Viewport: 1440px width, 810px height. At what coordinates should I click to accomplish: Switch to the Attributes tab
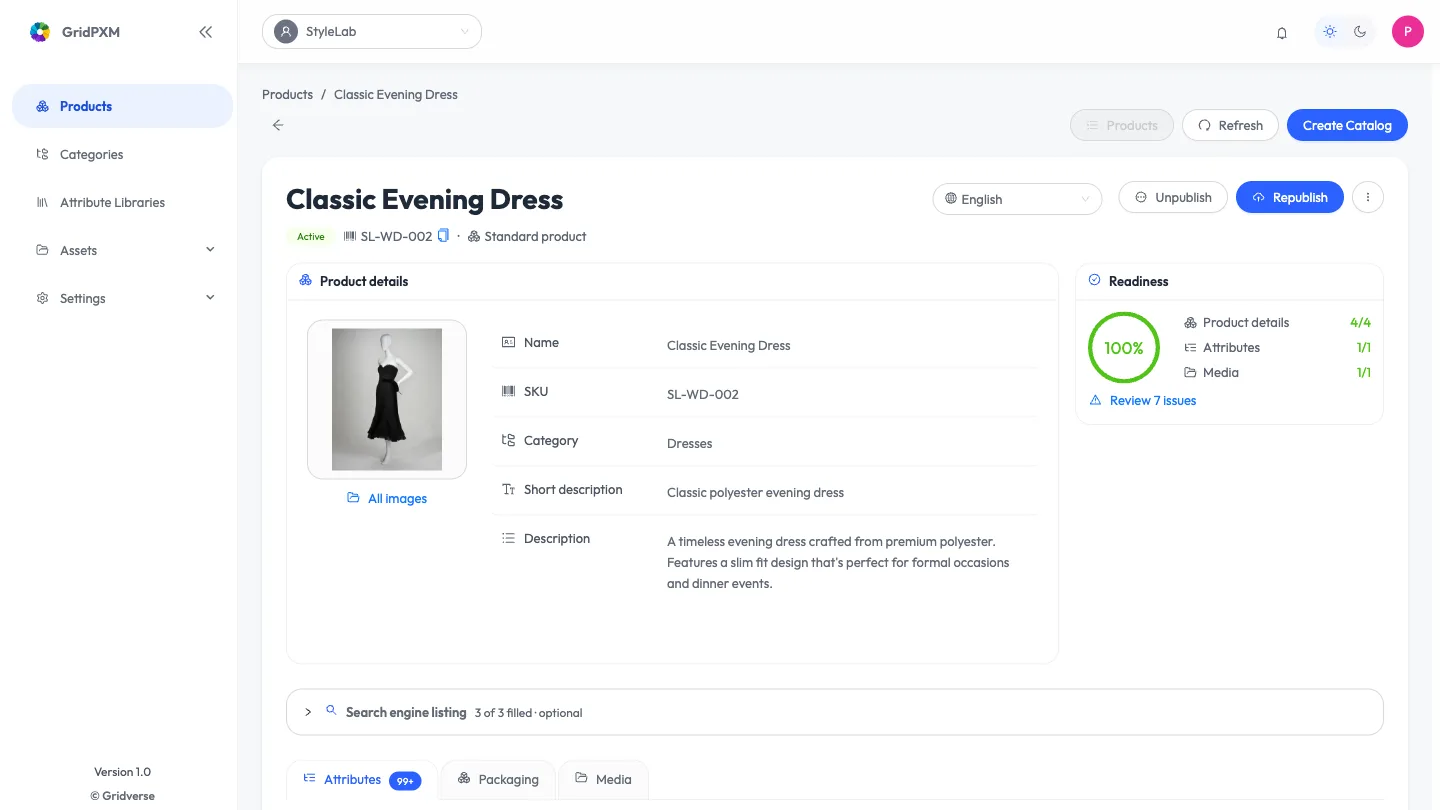[x=362, y=780]
